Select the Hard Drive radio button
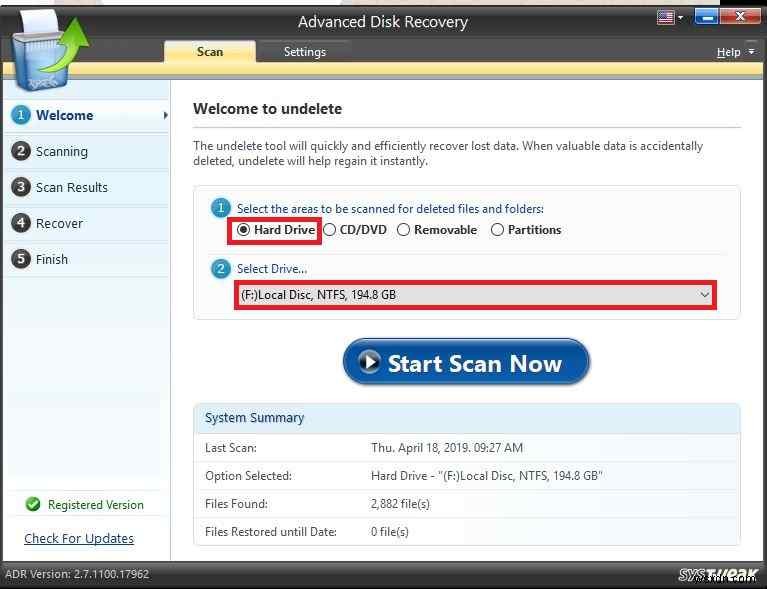767x589 pixels. pyautogui.click(x=243, y=229)
